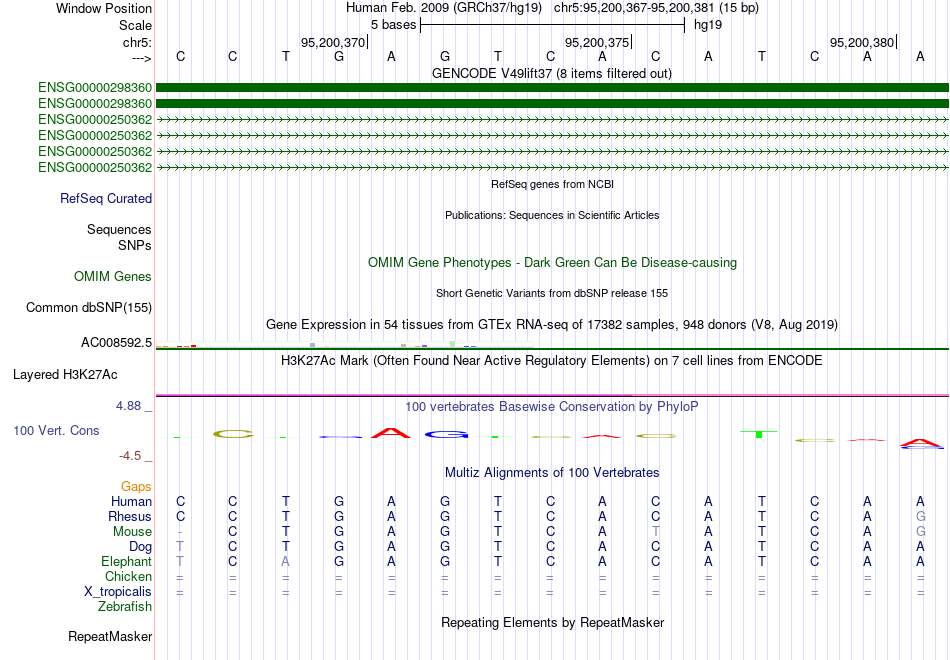Screen dimensions: 950x660
Task: Click the ---> sequence direction label
Action: 142,58
